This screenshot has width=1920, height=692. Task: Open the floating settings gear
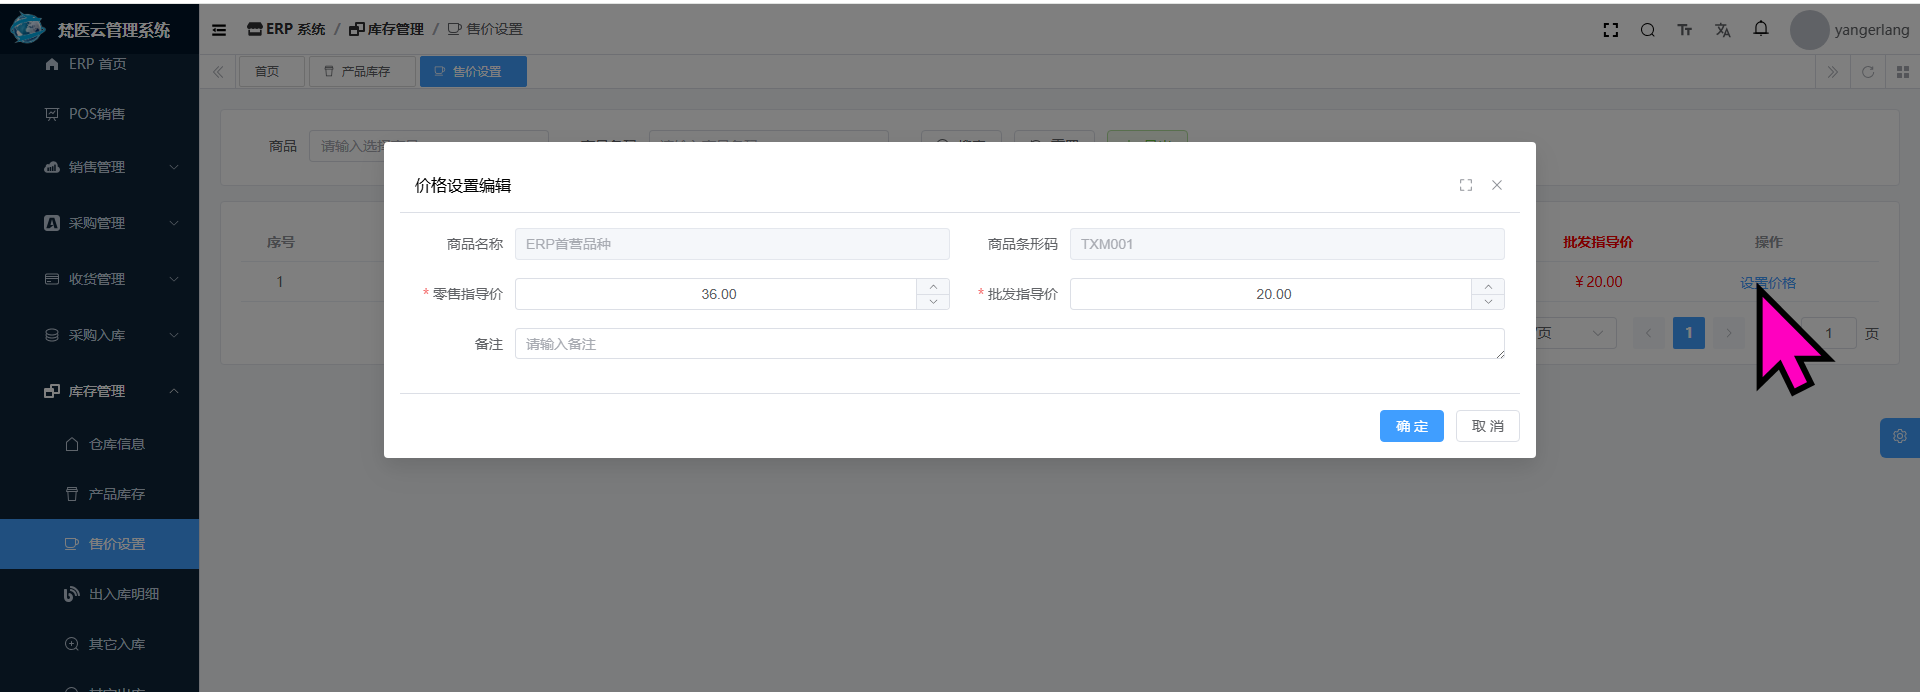pos(1899,437)
